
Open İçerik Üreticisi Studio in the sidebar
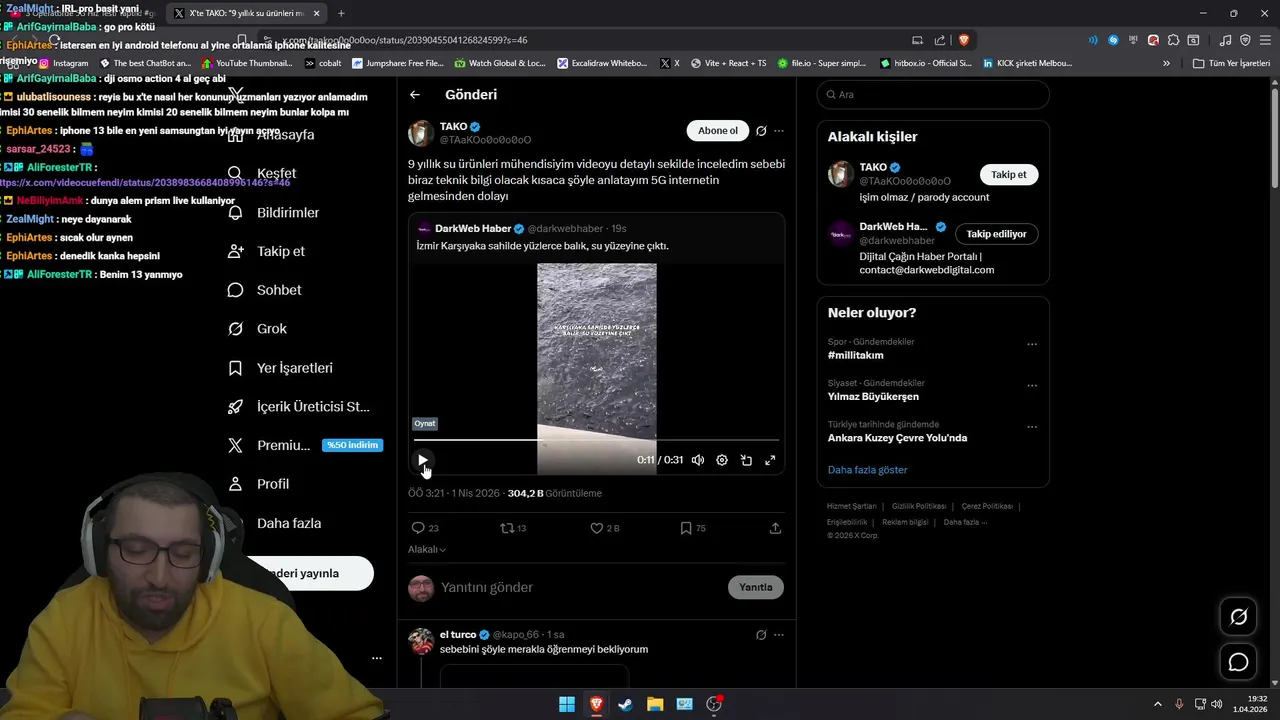[299, 406]
